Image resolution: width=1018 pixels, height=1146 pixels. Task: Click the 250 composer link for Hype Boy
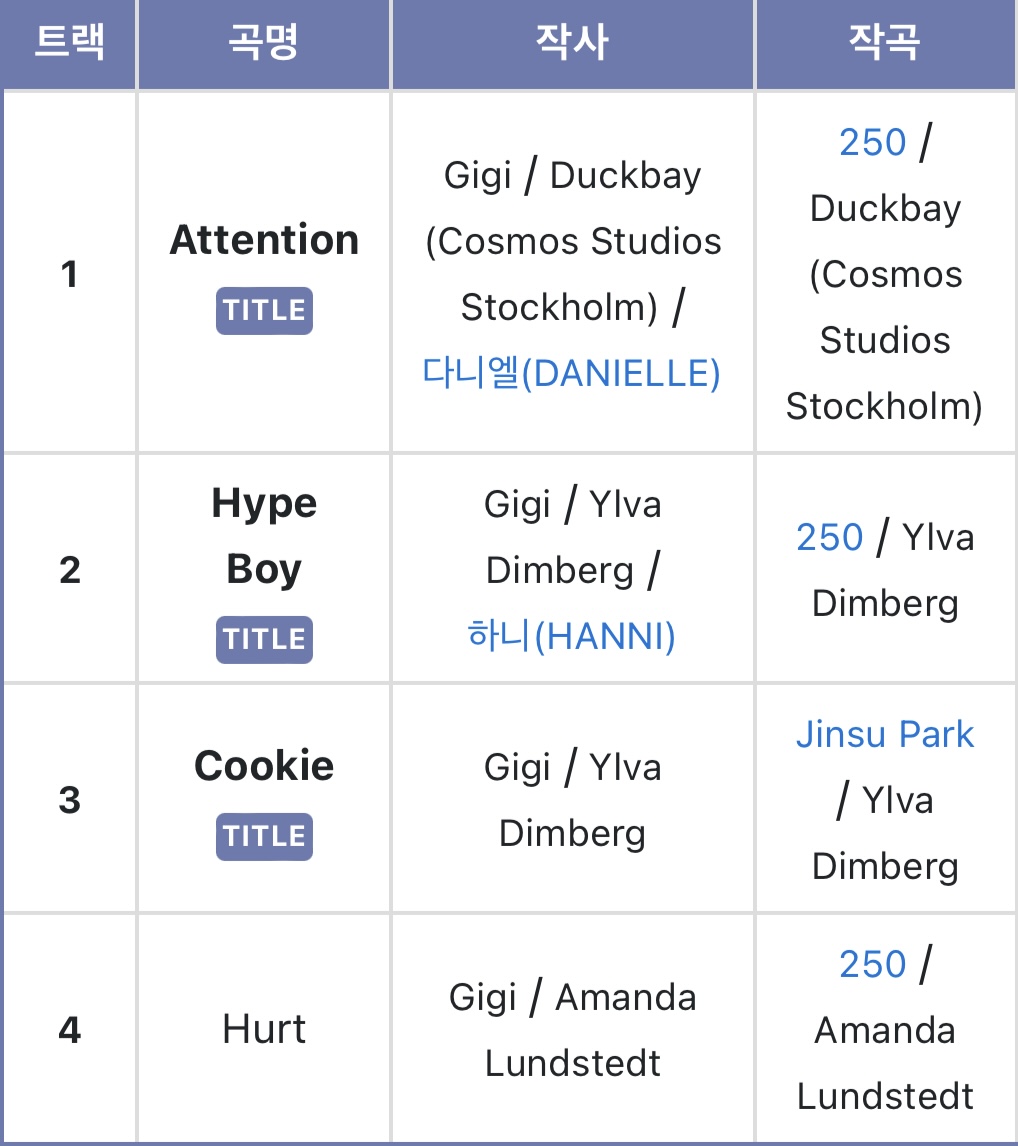tap(829, 538)
